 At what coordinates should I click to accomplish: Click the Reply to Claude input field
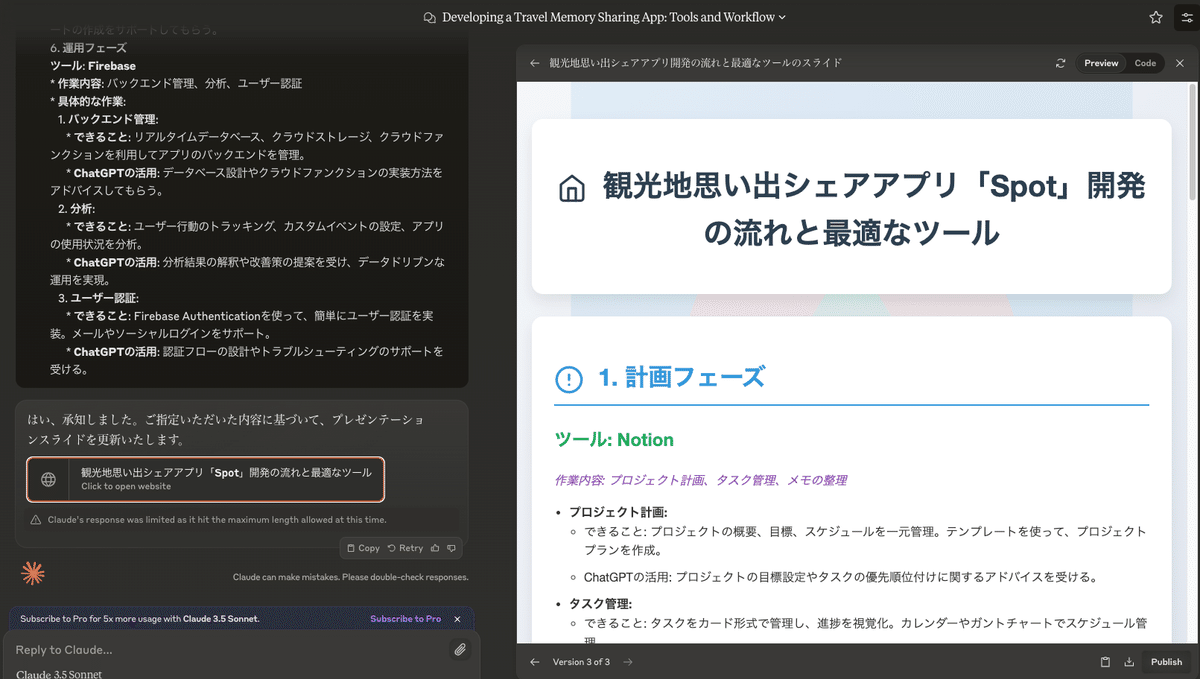[x=225, y=649]
